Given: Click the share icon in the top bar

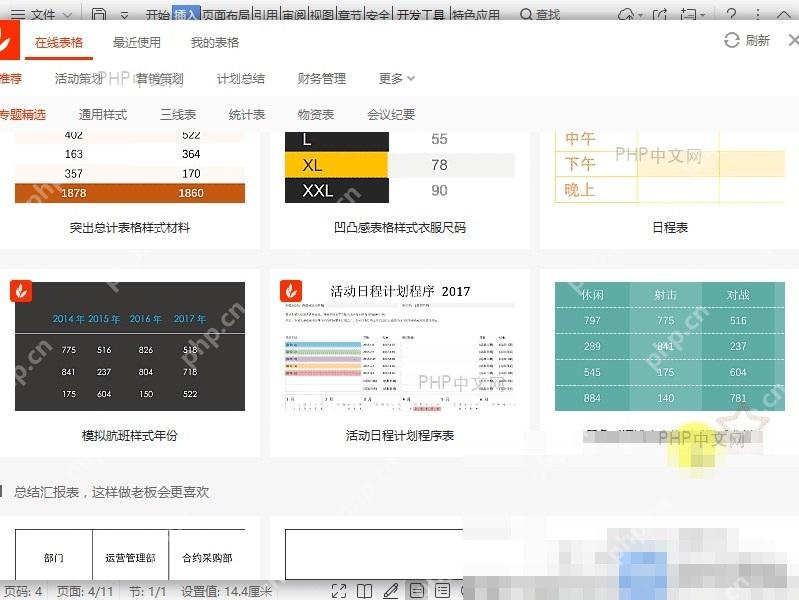Looking at the screenshot, I should coord(660,14).
